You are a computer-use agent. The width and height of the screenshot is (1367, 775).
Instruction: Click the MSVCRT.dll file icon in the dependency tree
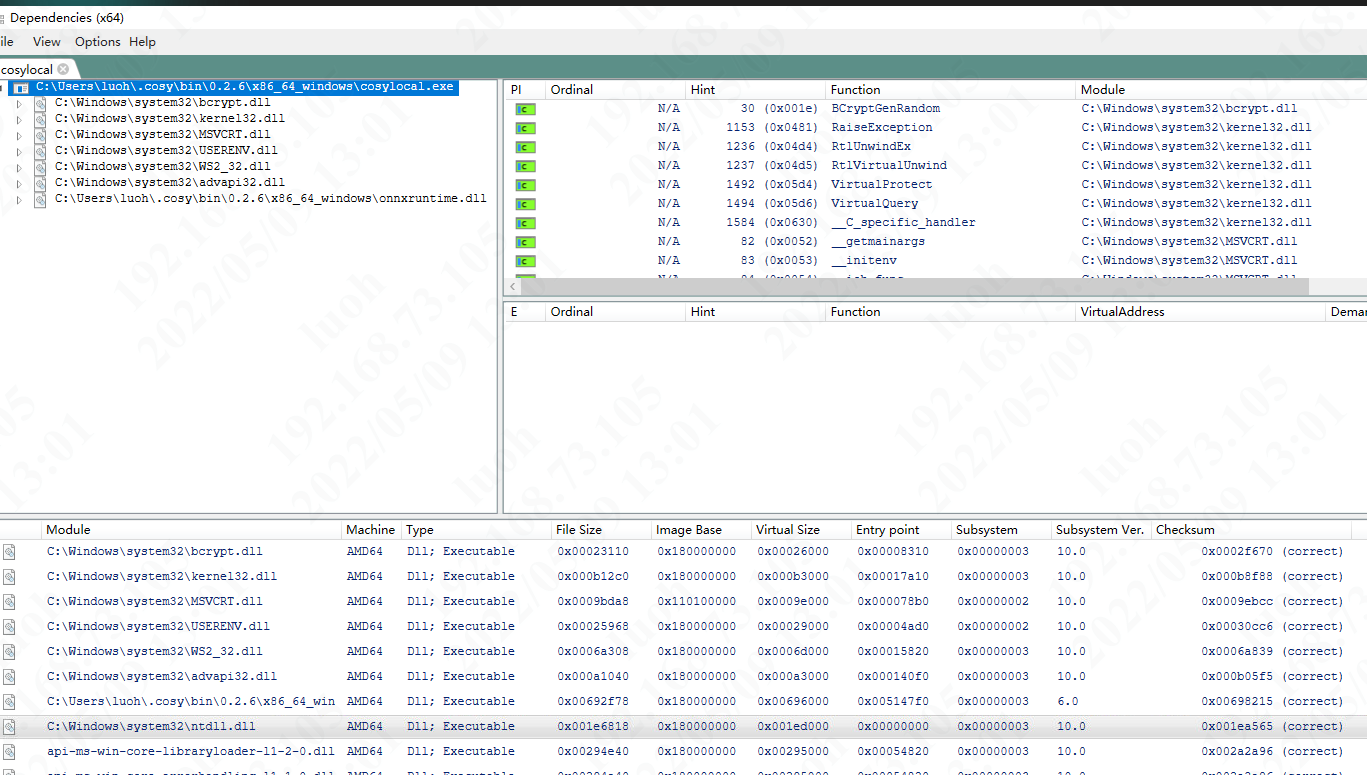tap(40, 135)
